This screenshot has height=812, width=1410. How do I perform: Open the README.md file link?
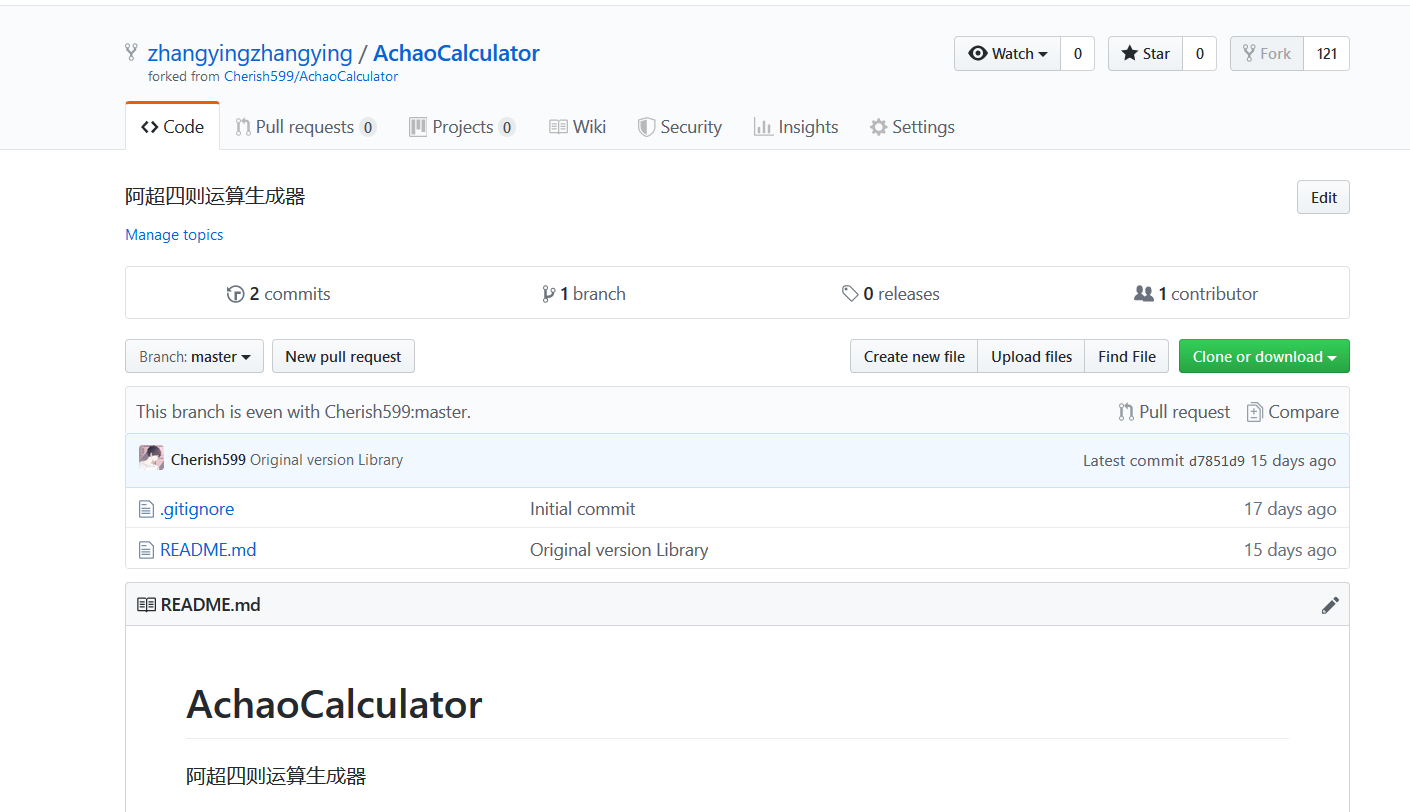click(x=208, y=550)
